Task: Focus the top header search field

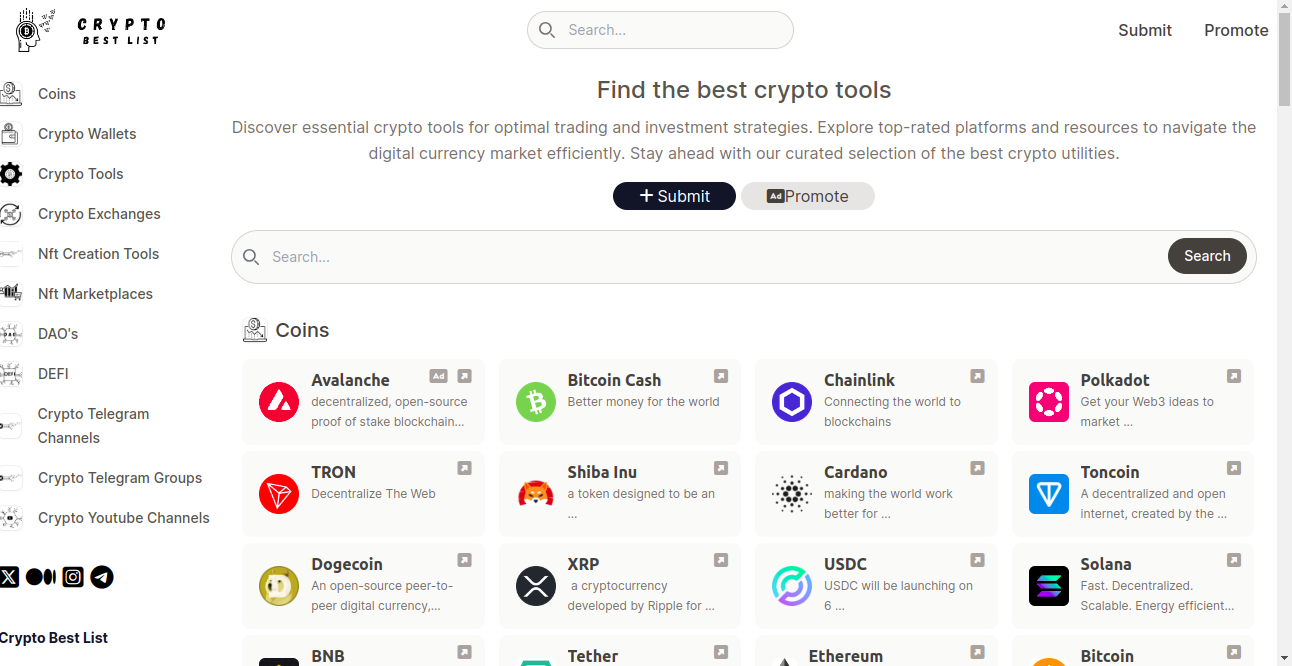Action: coord(660,30)
